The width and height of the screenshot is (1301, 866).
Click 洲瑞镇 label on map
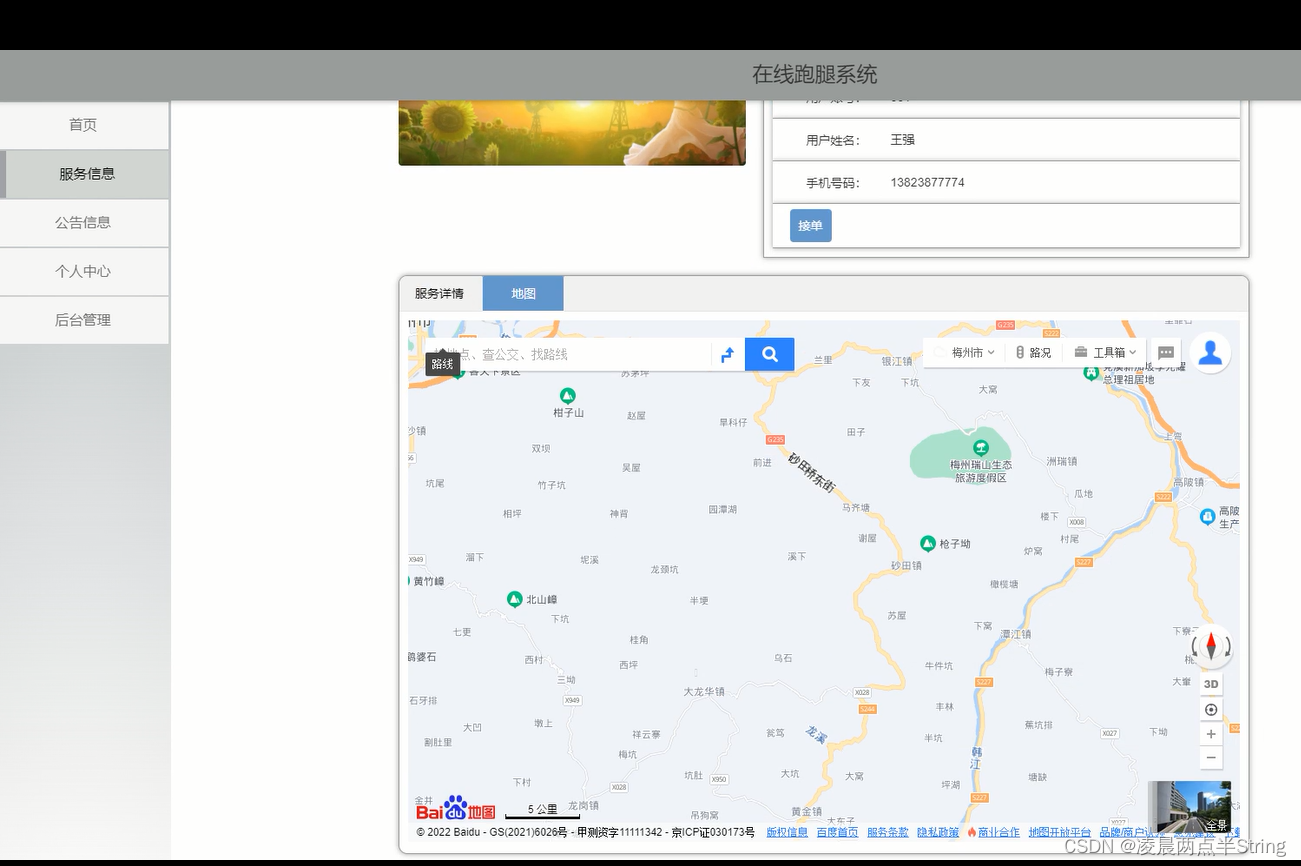(x=1061, y=461)
